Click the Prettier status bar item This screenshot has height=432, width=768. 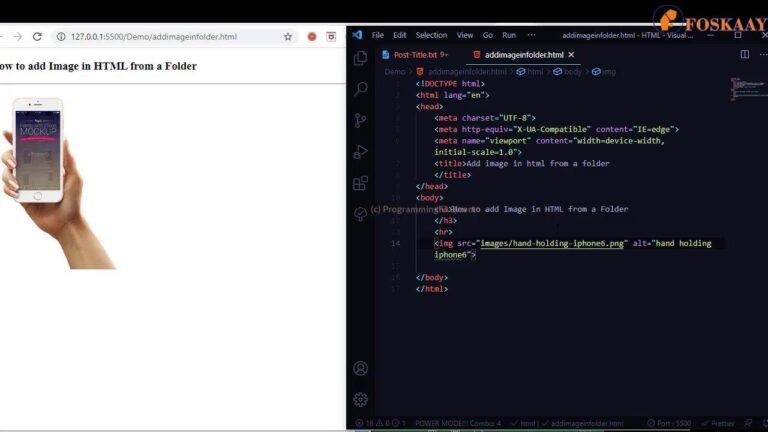click(719, 423)
